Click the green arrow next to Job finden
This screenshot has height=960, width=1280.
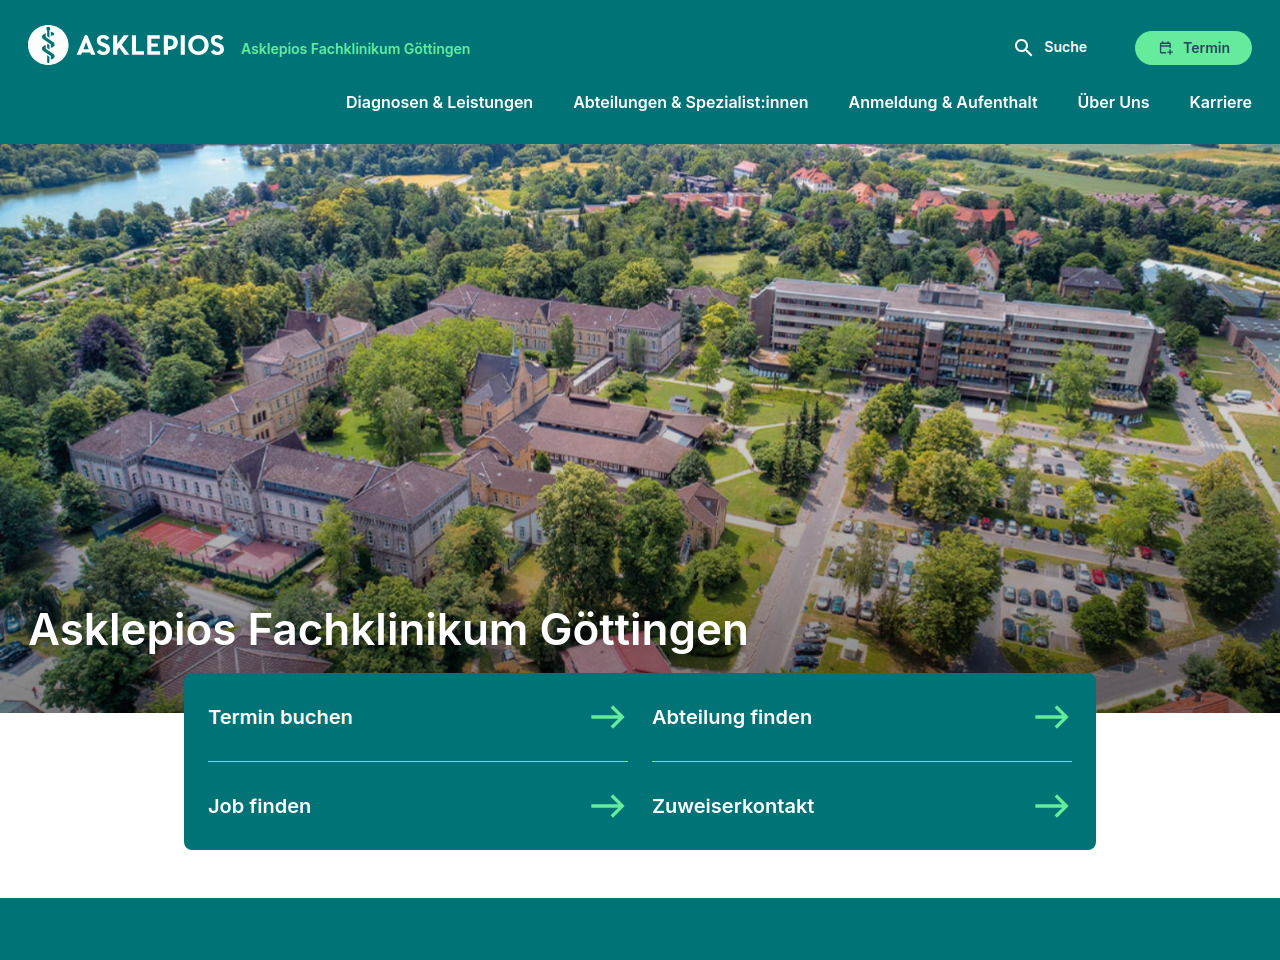point(607,806)
